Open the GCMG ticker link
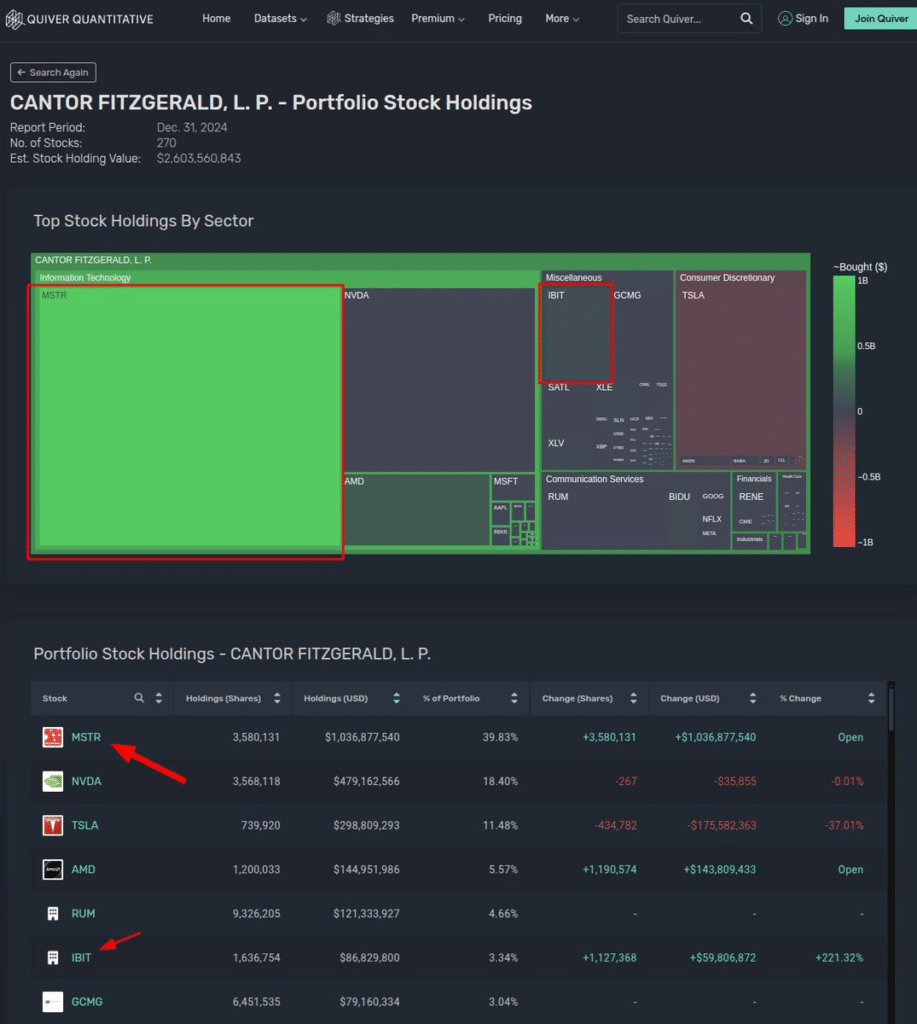The width and height of the screenshot is (917, 1024). [87, 1002]
